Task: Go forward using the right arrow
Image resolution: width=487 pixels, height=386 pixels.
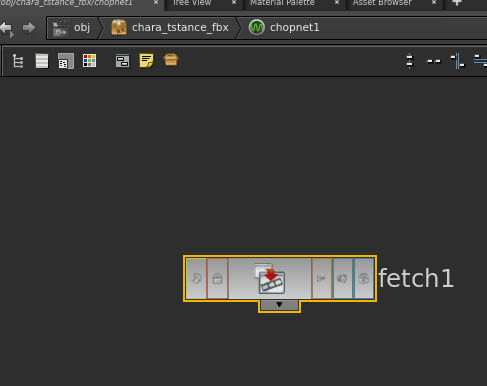Action: click(x=29, y=28)
